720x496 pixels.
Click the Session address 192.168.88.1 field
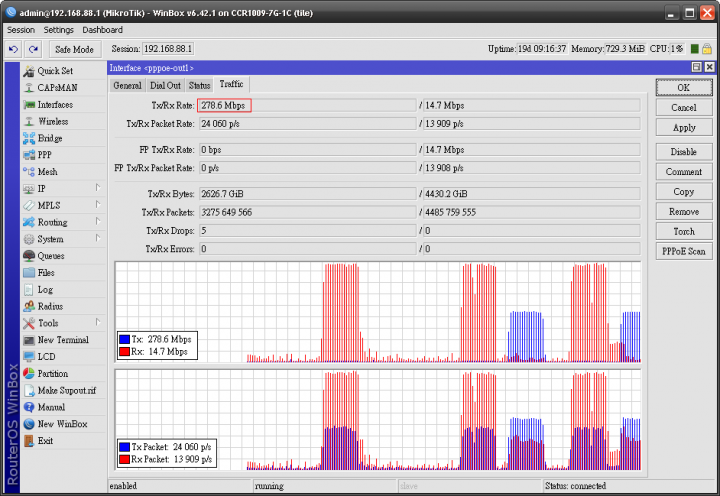[x=168, y=49]
